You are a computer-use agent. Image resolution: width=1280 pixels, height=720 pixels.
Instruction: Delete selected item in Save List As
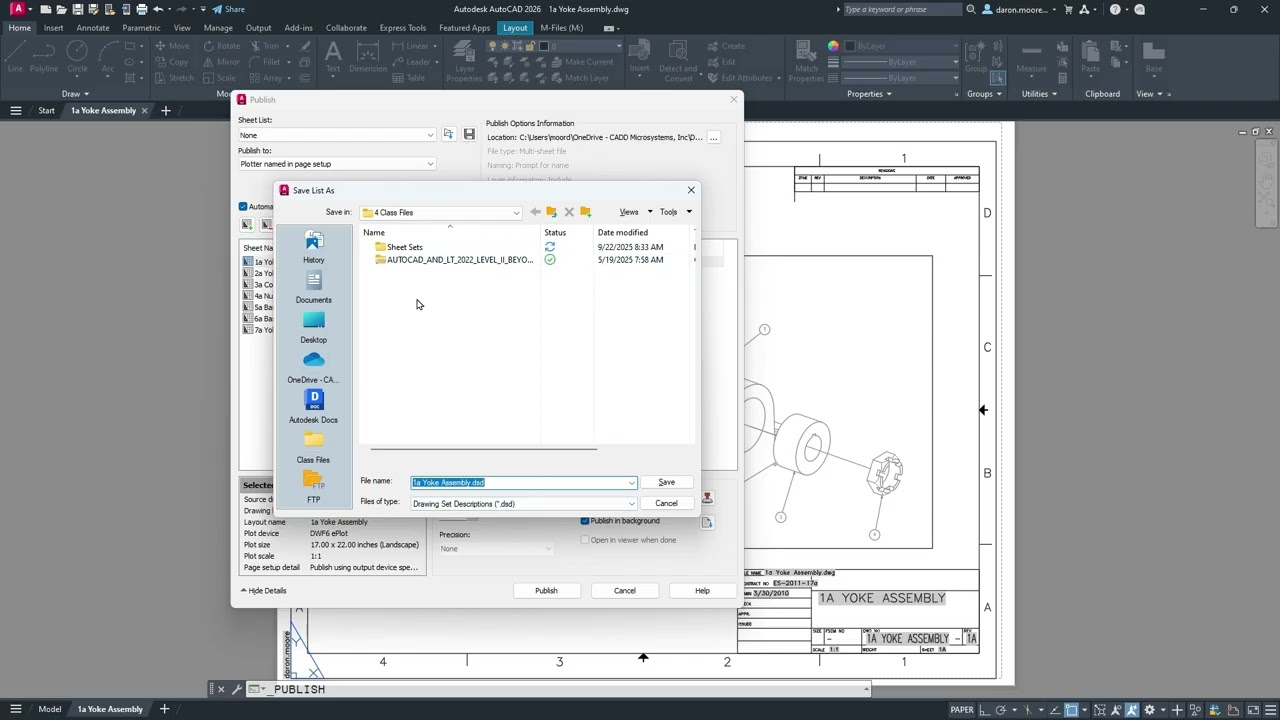[x=569, y=212]
